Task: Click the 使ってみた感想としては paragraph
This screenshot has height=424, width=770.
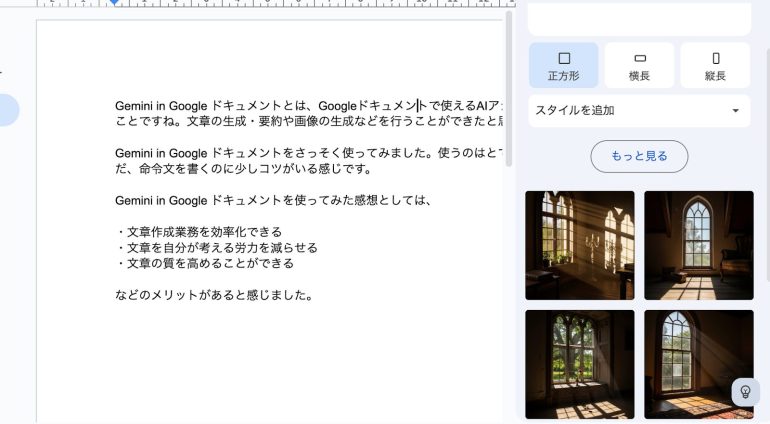Action: pos(272,200)
